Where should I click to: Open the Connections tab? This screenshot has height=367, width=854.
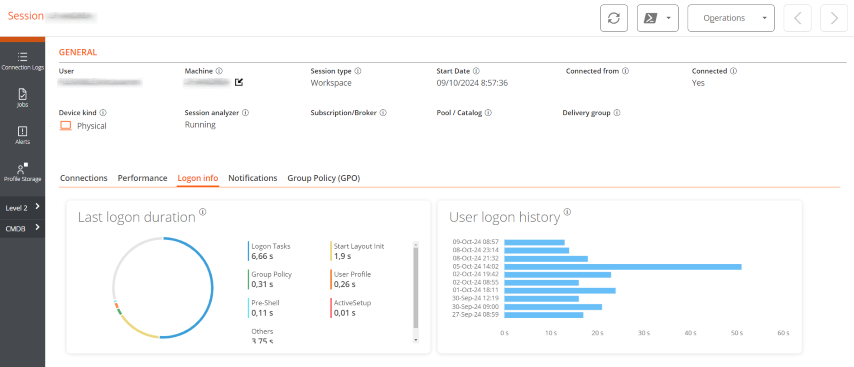(83, 178)
